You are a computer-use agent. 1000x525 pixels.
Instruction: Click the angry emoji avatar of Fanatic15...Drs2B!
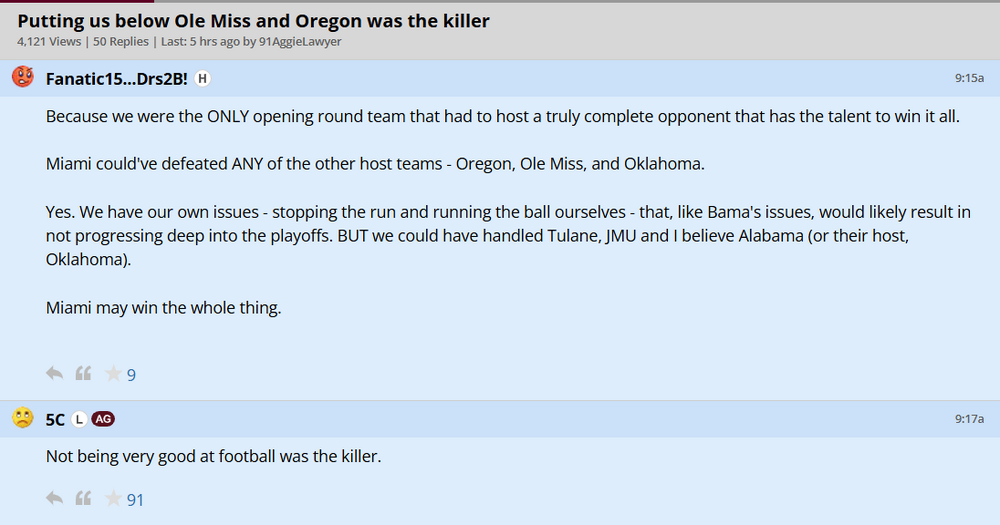(x=22, y=77)
